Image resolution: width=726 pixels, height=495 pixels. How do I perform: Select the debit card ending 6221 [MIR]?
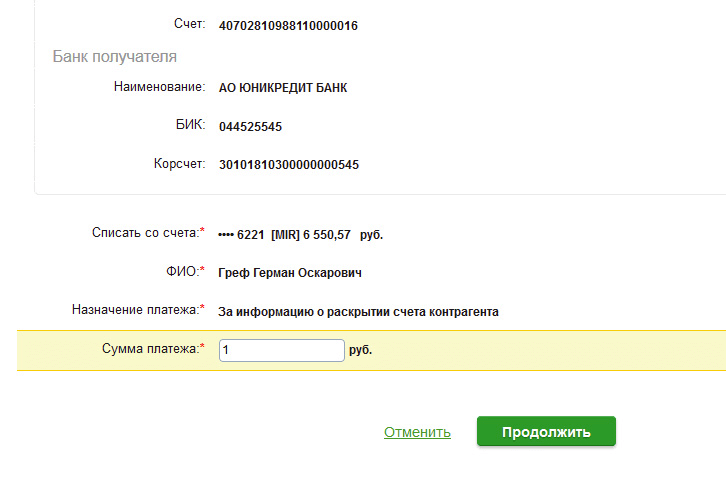tap(300, 235)
